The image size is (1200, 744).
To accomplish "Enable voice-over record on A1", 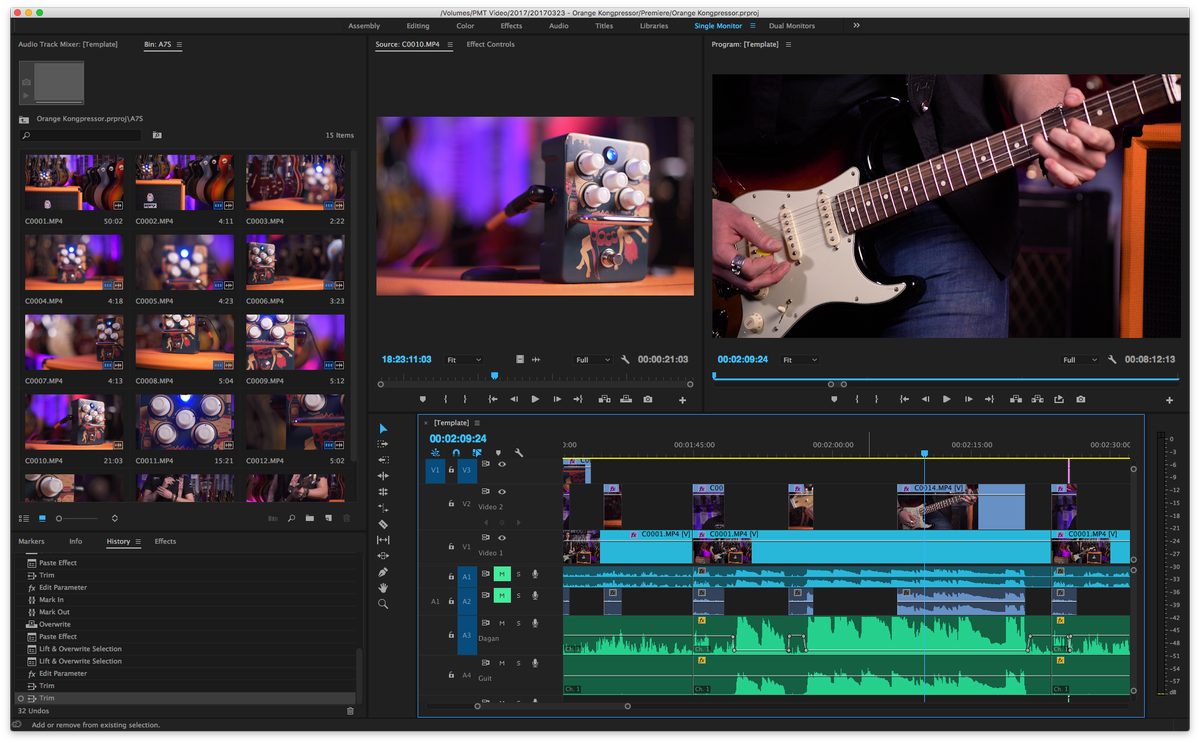I will click(535, 574).
